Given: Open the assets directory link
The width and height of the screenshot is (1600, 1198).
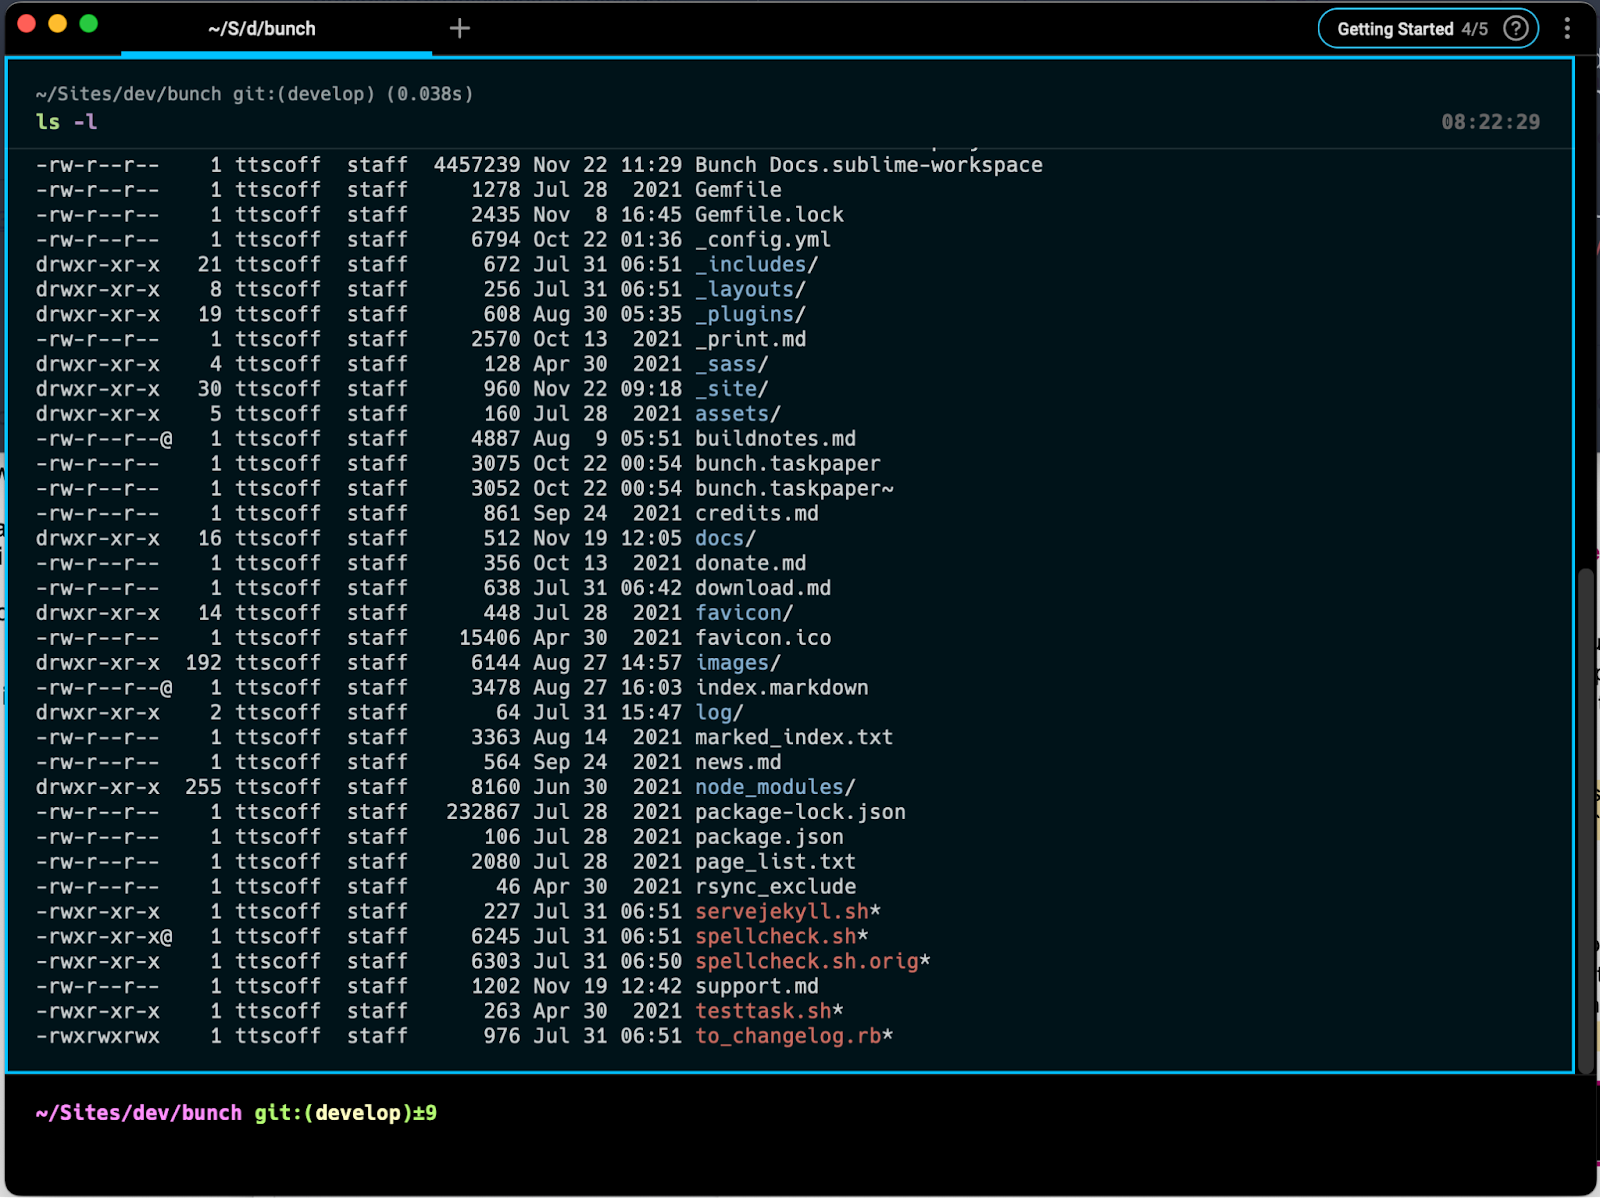Looking at the screenshot, I should pyautogui.click(x=733, y=413).
